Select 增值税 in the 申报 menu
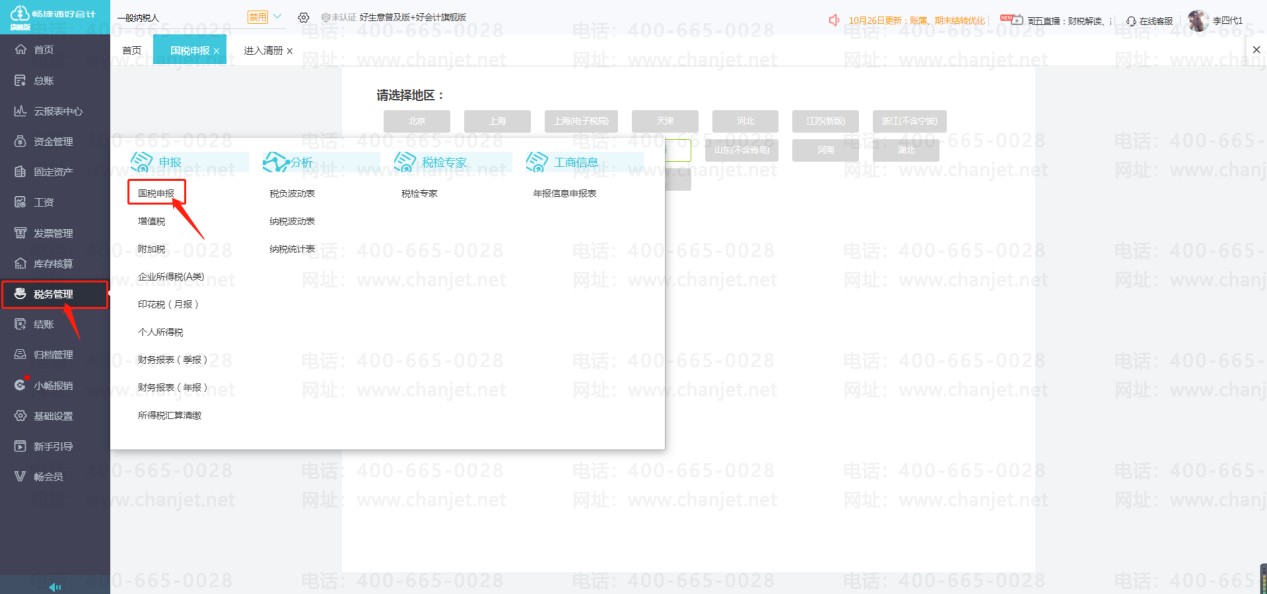1267x594 pixels. point(151,221)
